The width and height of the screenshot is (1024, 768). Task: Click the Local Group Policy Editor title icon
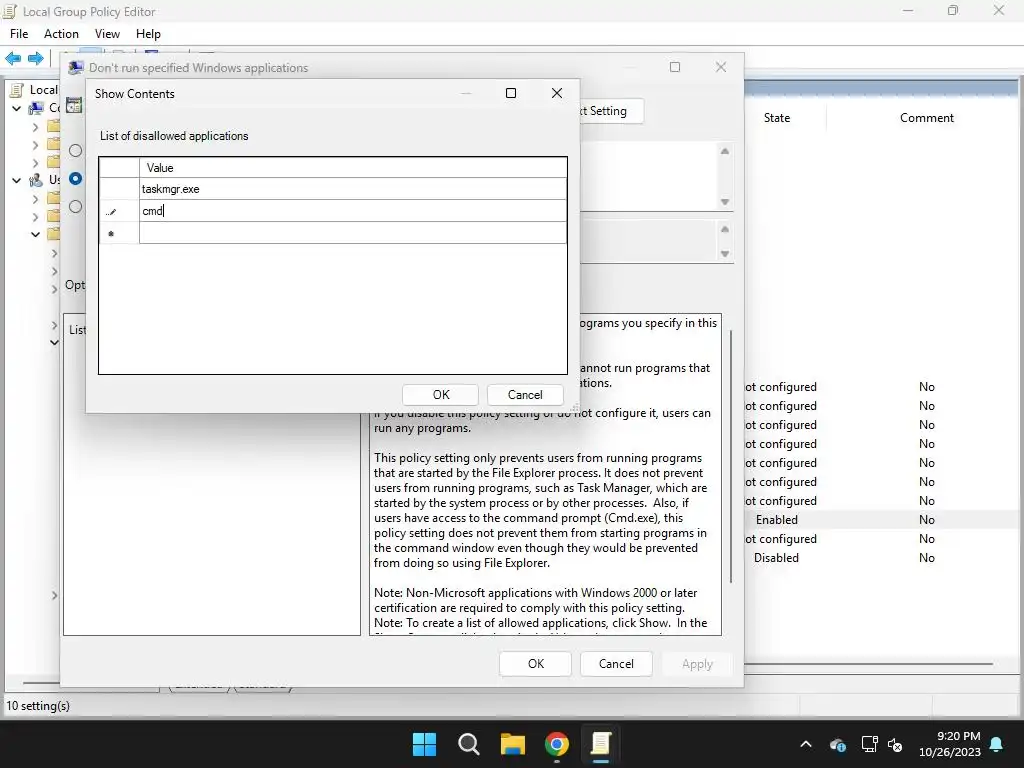(x=10, y=11)
